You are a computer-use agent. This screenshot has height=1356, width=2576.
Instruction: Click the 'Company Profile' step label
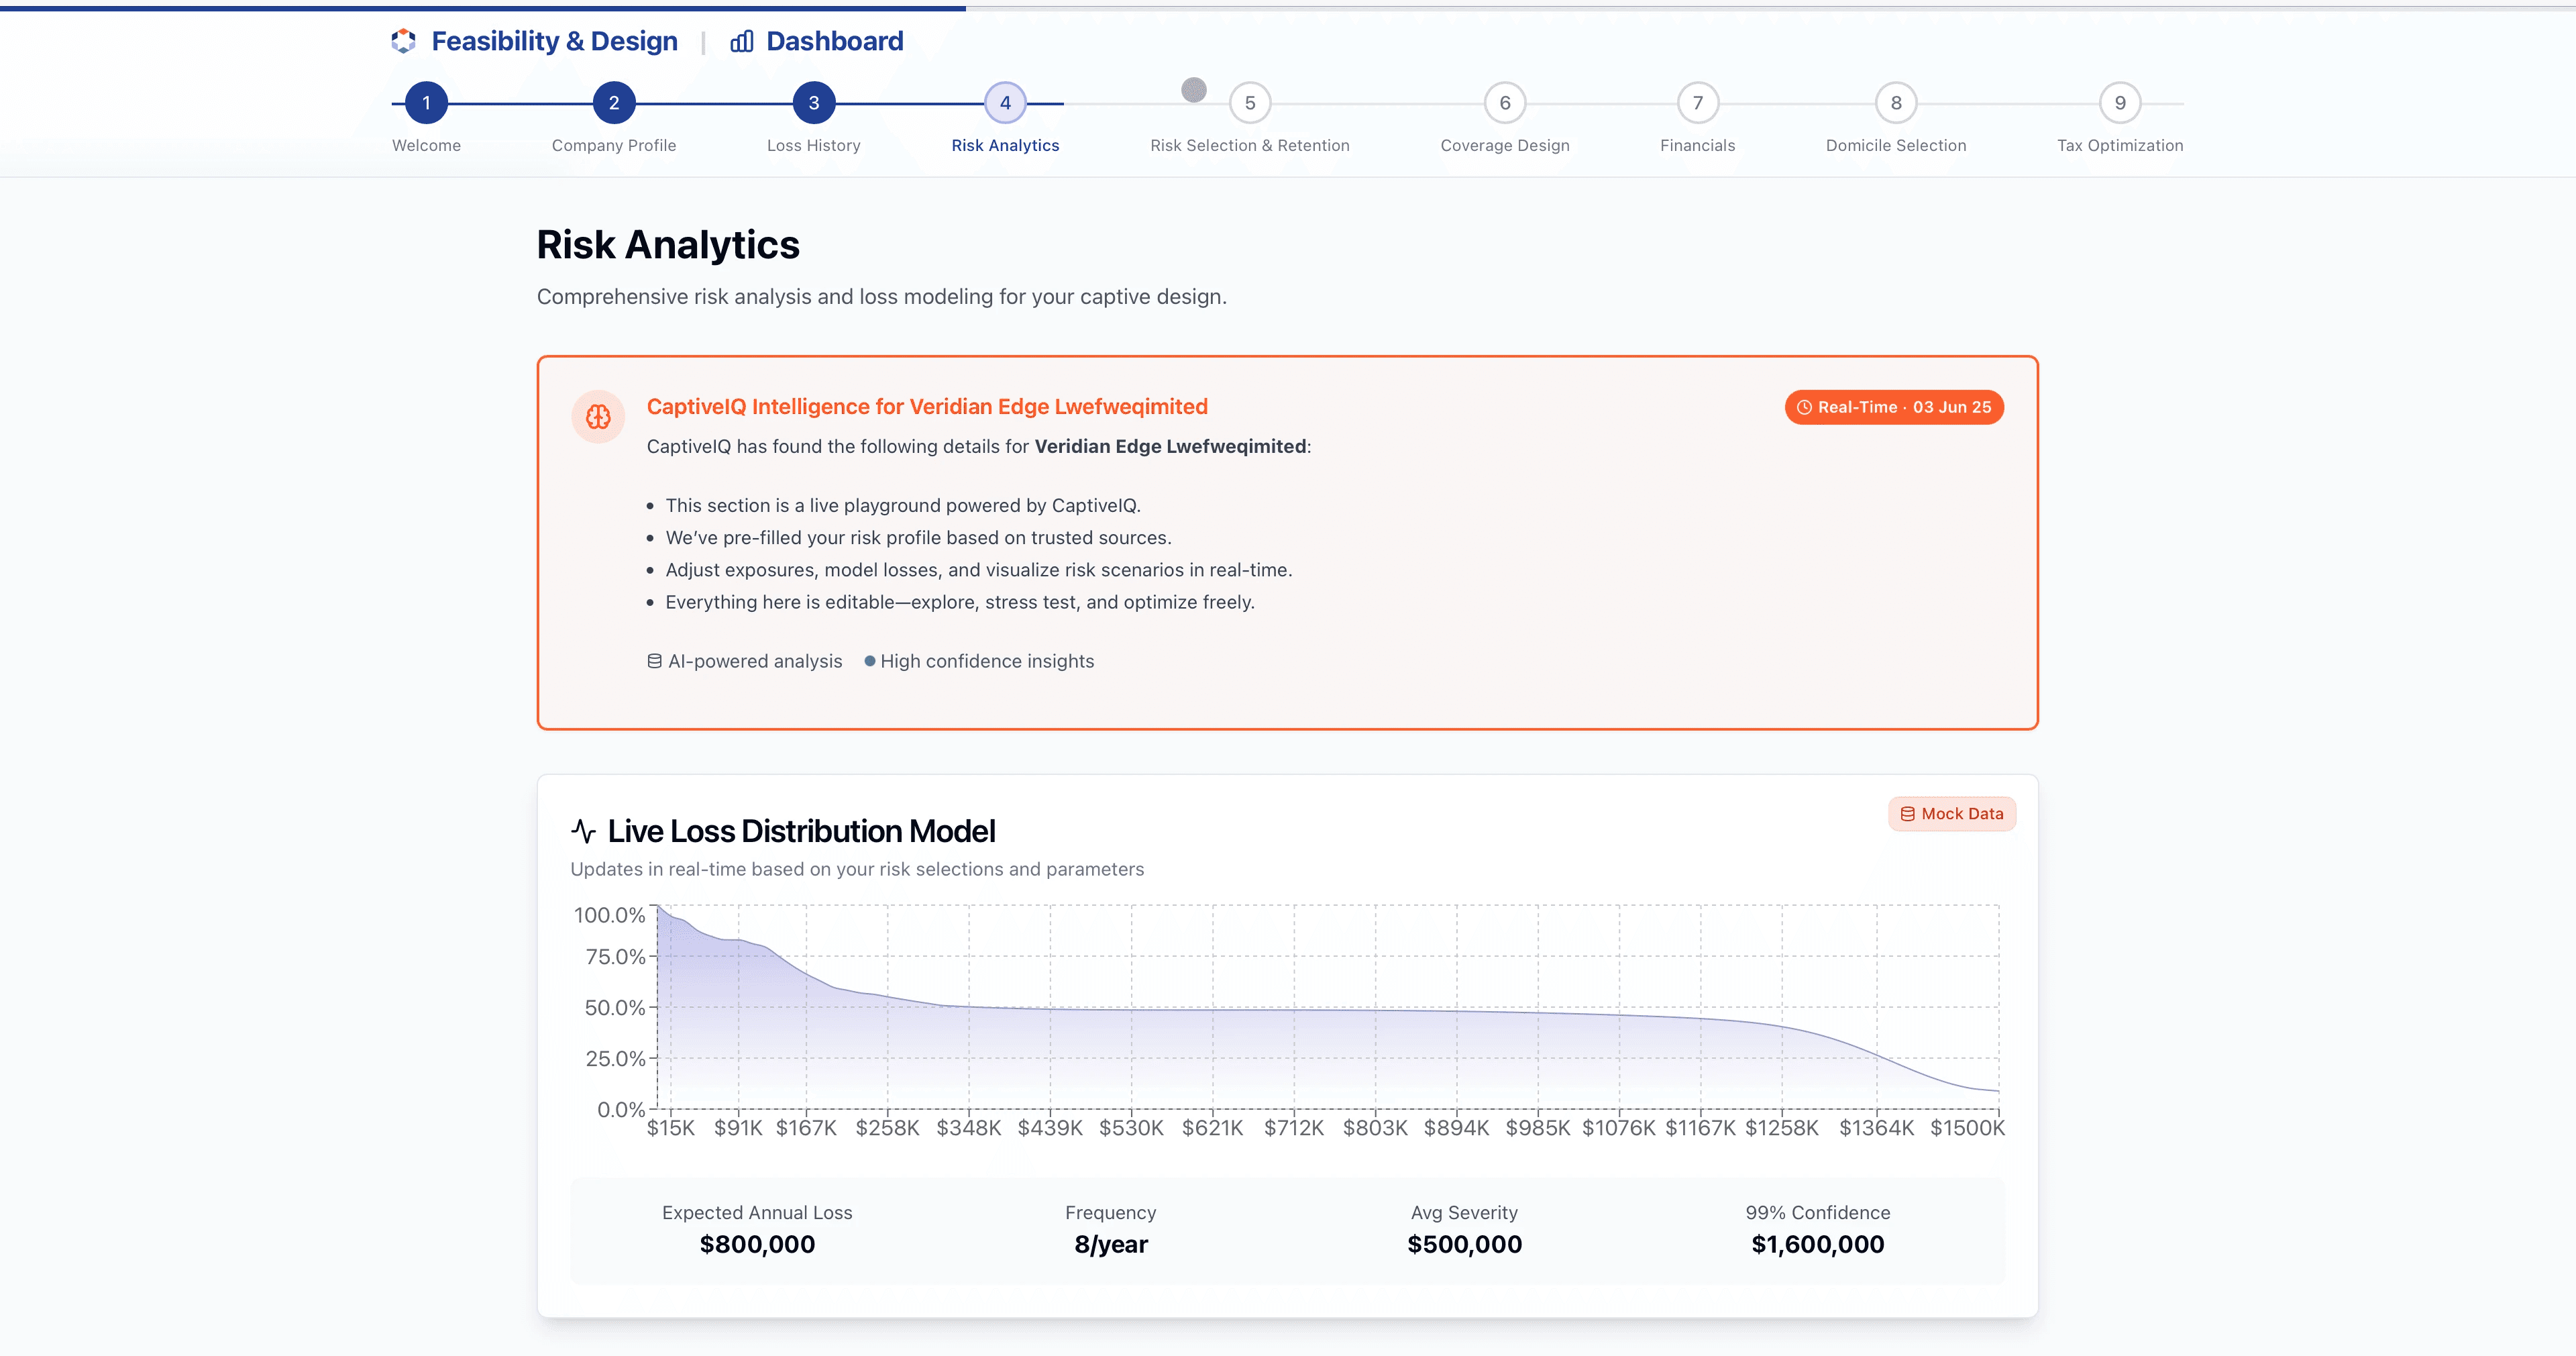[614, 145]
